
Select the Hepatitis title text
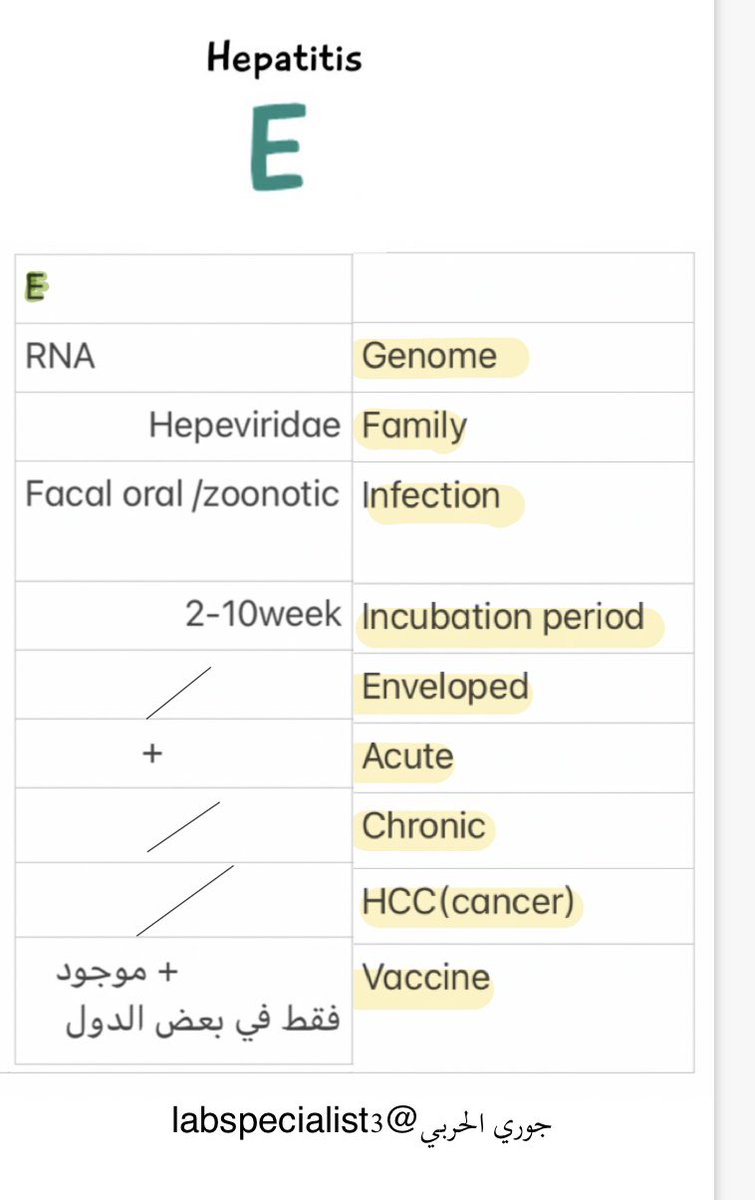(x=284, y=57)
